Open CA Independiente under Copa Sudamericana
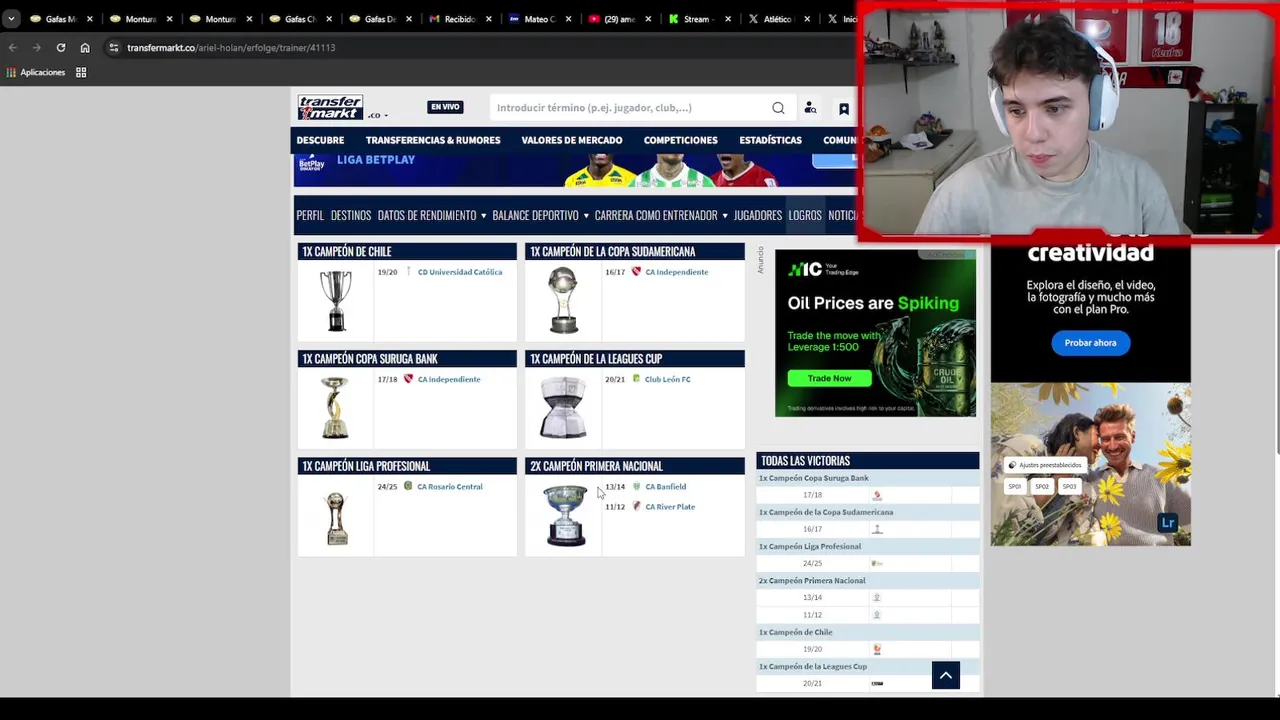The height and width of the screenshot is (720, 1280). point(677,272)
